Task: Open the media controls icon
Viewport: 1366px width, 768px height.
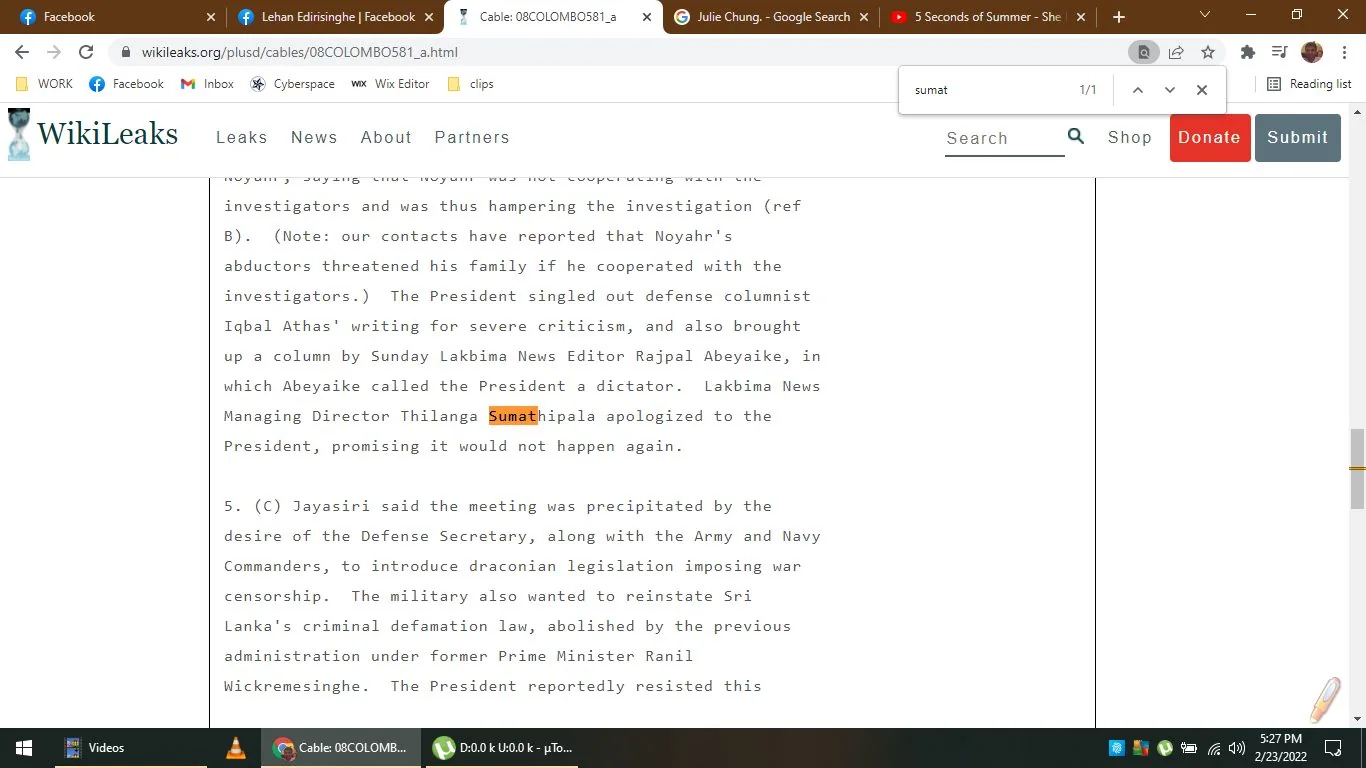Action: click(1279, 52)
